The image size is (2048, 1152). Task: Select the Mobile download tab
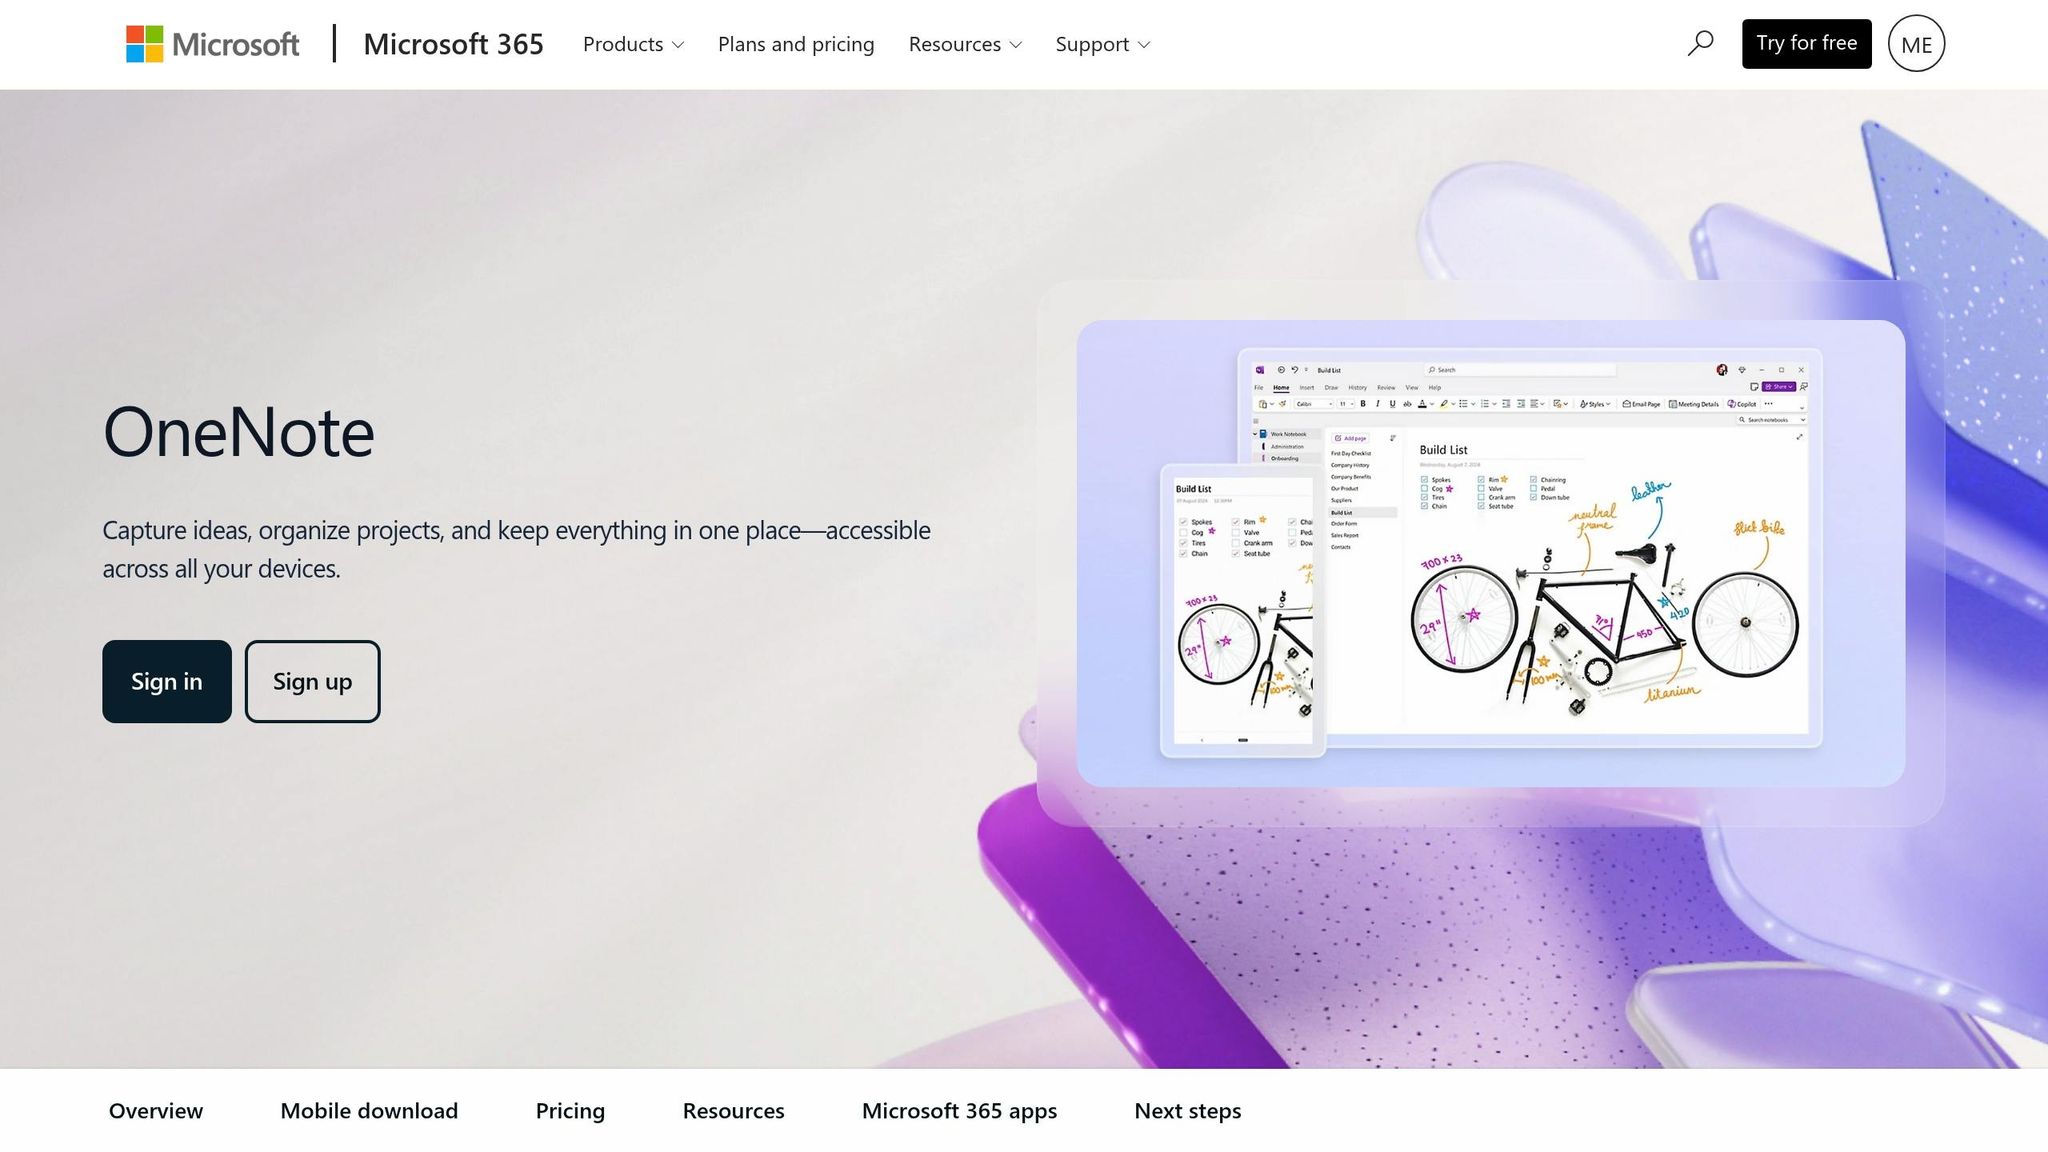click(369, 1111)
